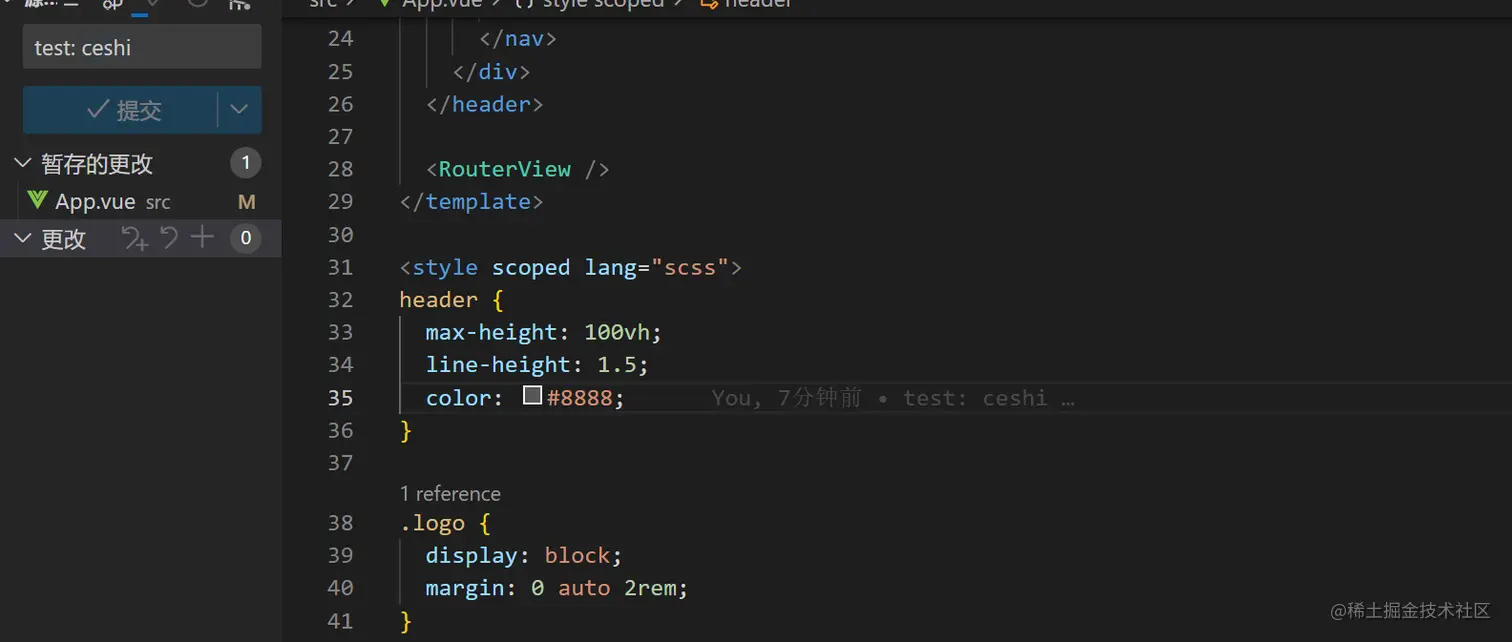Open the commit button dropdown arrow
Viewport: 1512px width, 642px height.
[239, 110]
